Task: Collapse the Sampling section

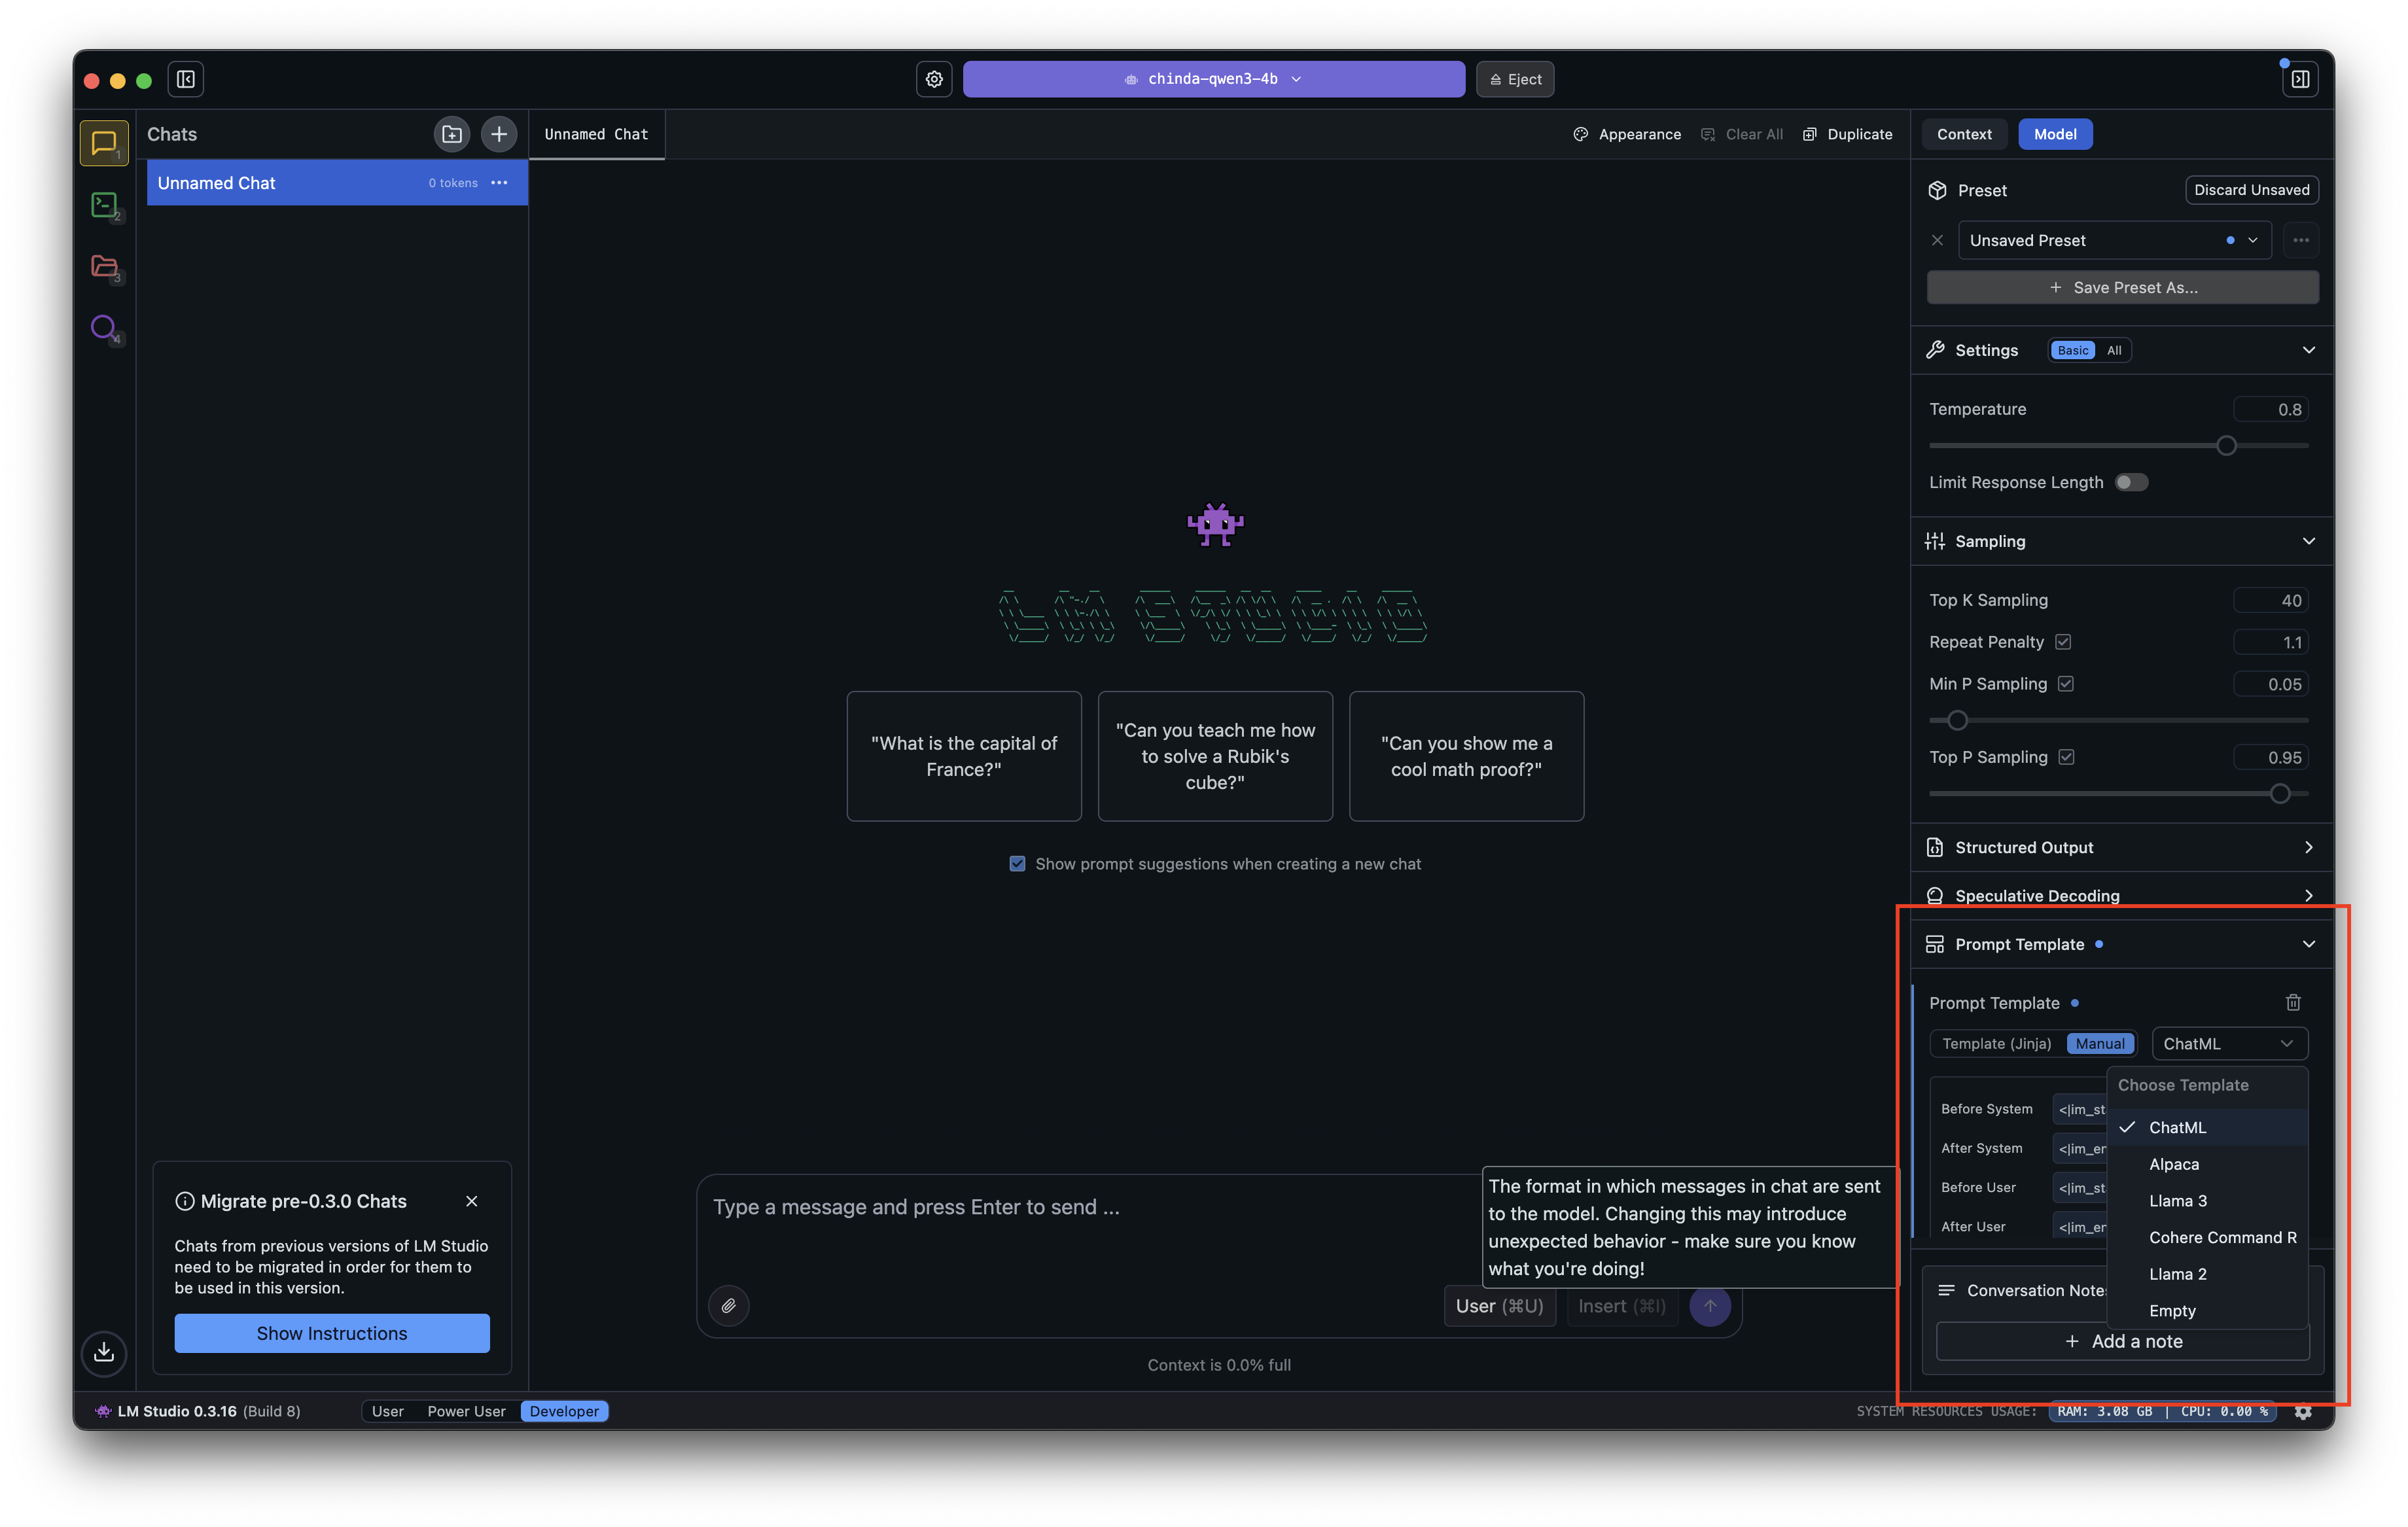Action: tap(2309, 541)
